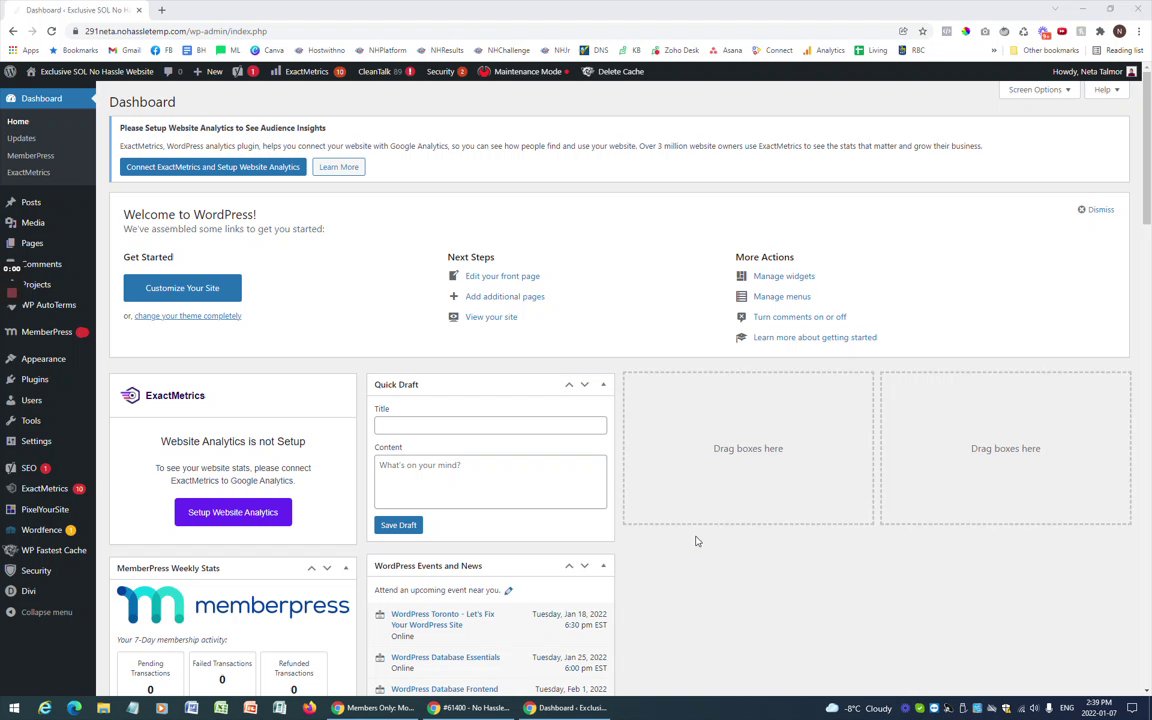Collapse WordPress Events and News panel
The width and height of the screenshot is (1152, 720).
(604, 566)
